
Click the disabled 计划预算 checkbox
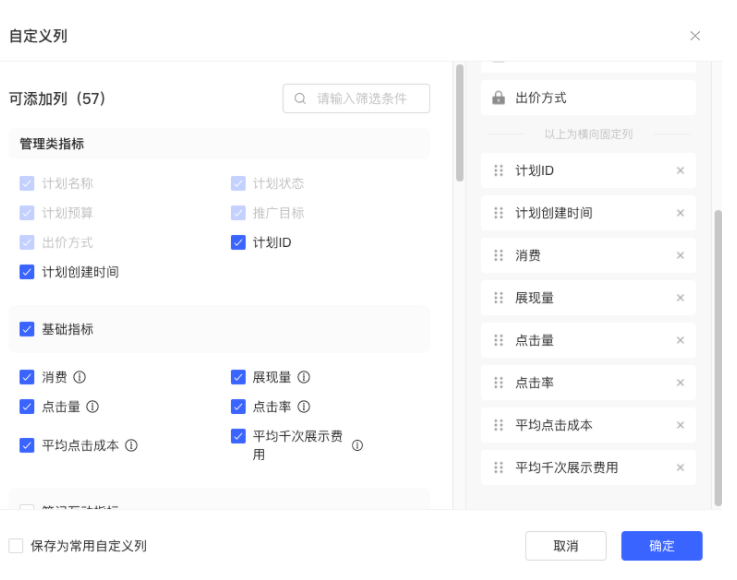(x=27, y=213)
